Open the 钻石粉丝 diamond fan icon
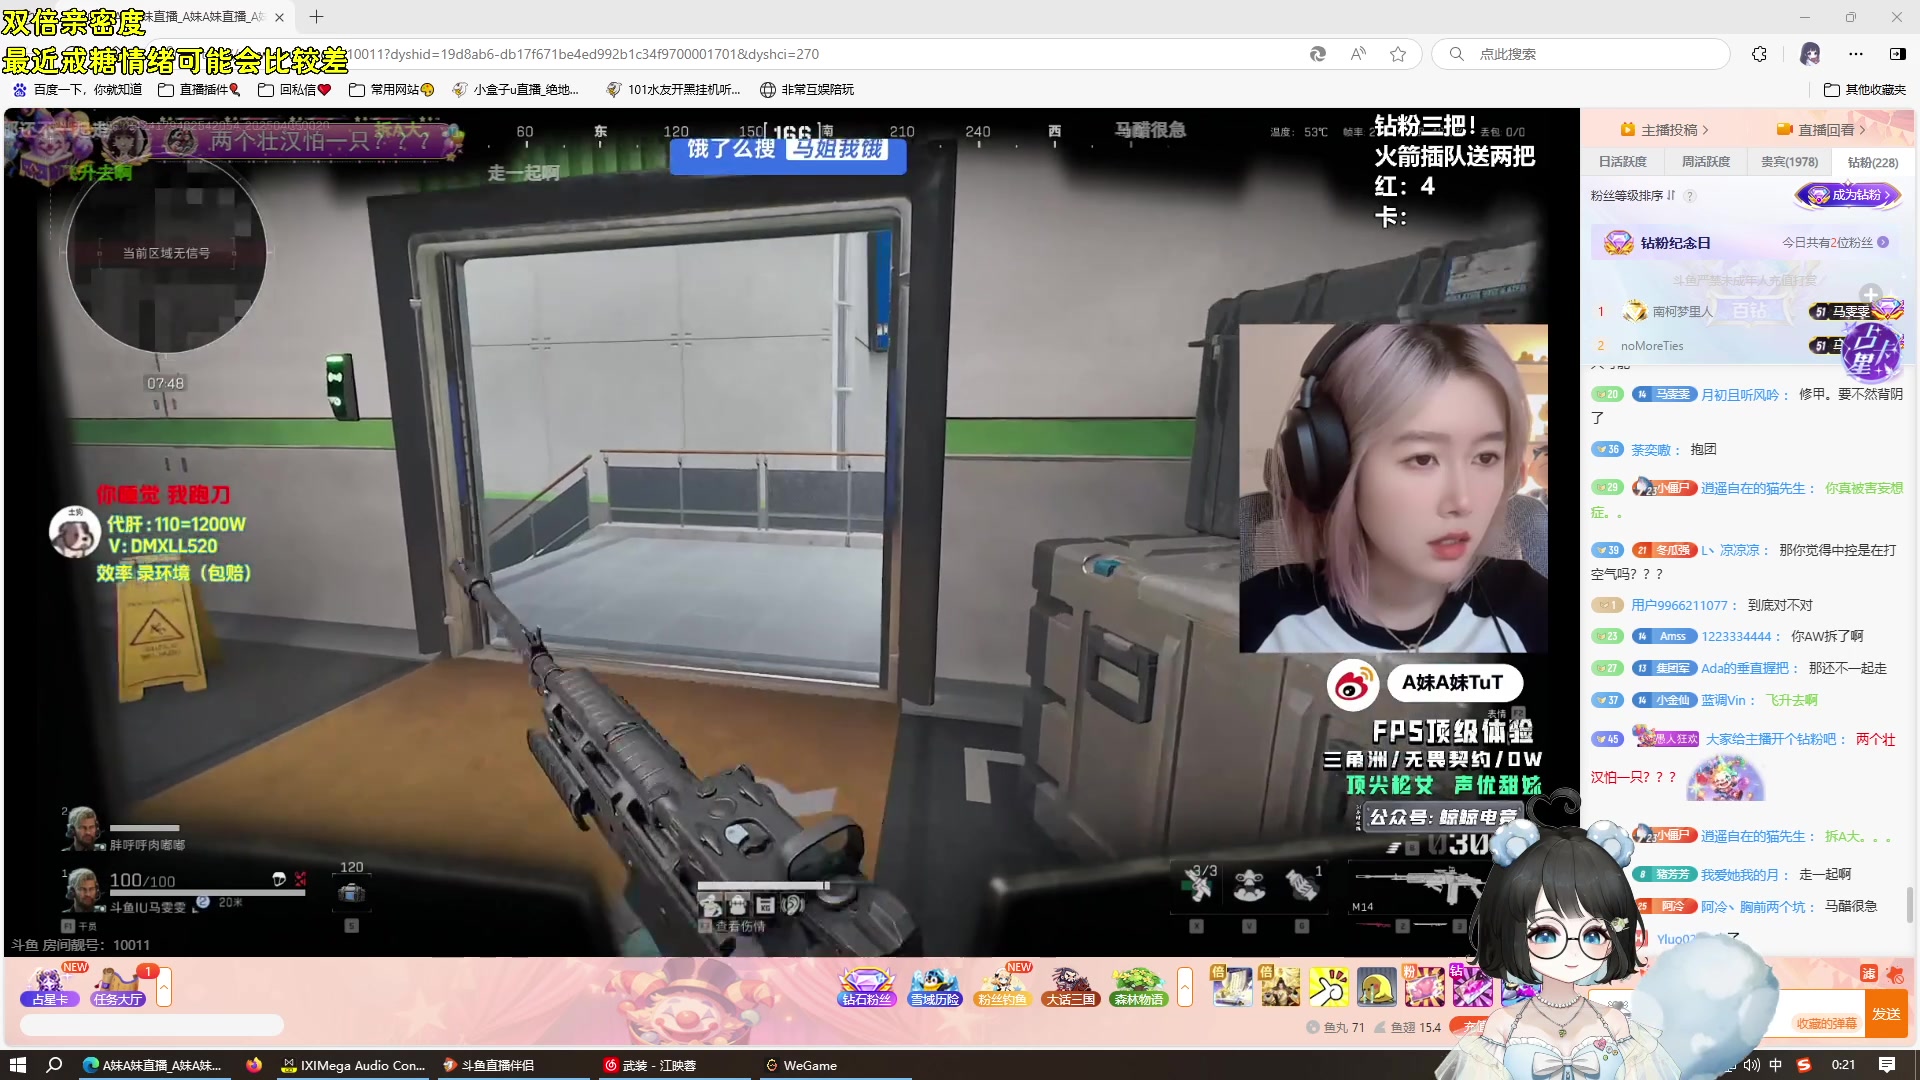Image resolution: width=1920 pixels, height=1080 pixels. tap(866, 986)
